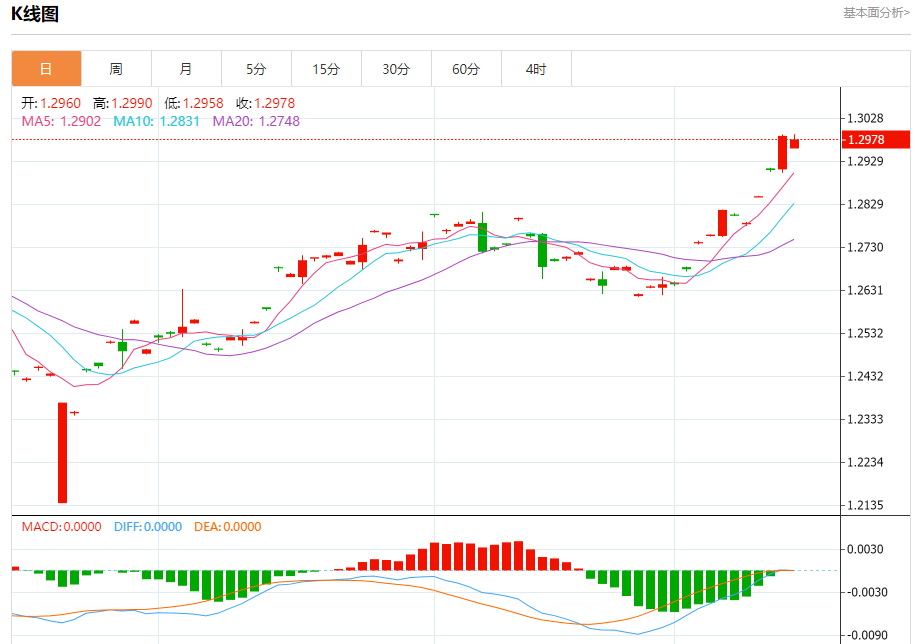The width and height of the screenshot is (918, 644).
Task: Click the 1.2135 price axis label
Action: (x=865, y=505)
